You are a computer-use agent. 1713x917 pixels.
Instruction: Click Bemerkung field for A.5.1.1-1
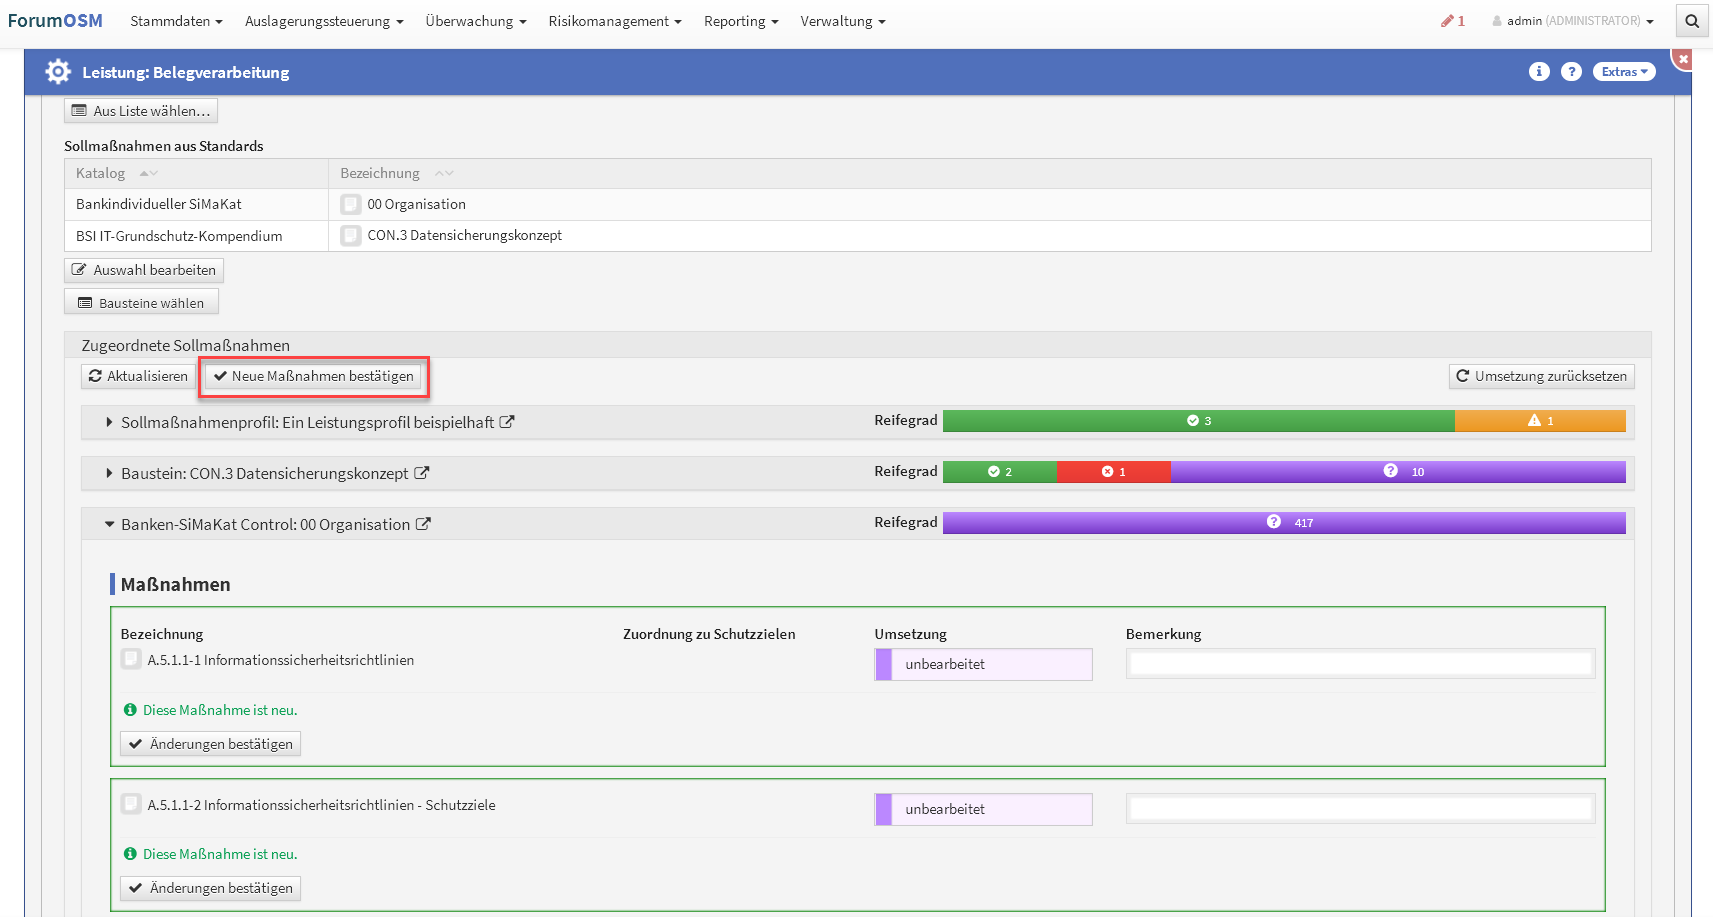click(1360, 664)
